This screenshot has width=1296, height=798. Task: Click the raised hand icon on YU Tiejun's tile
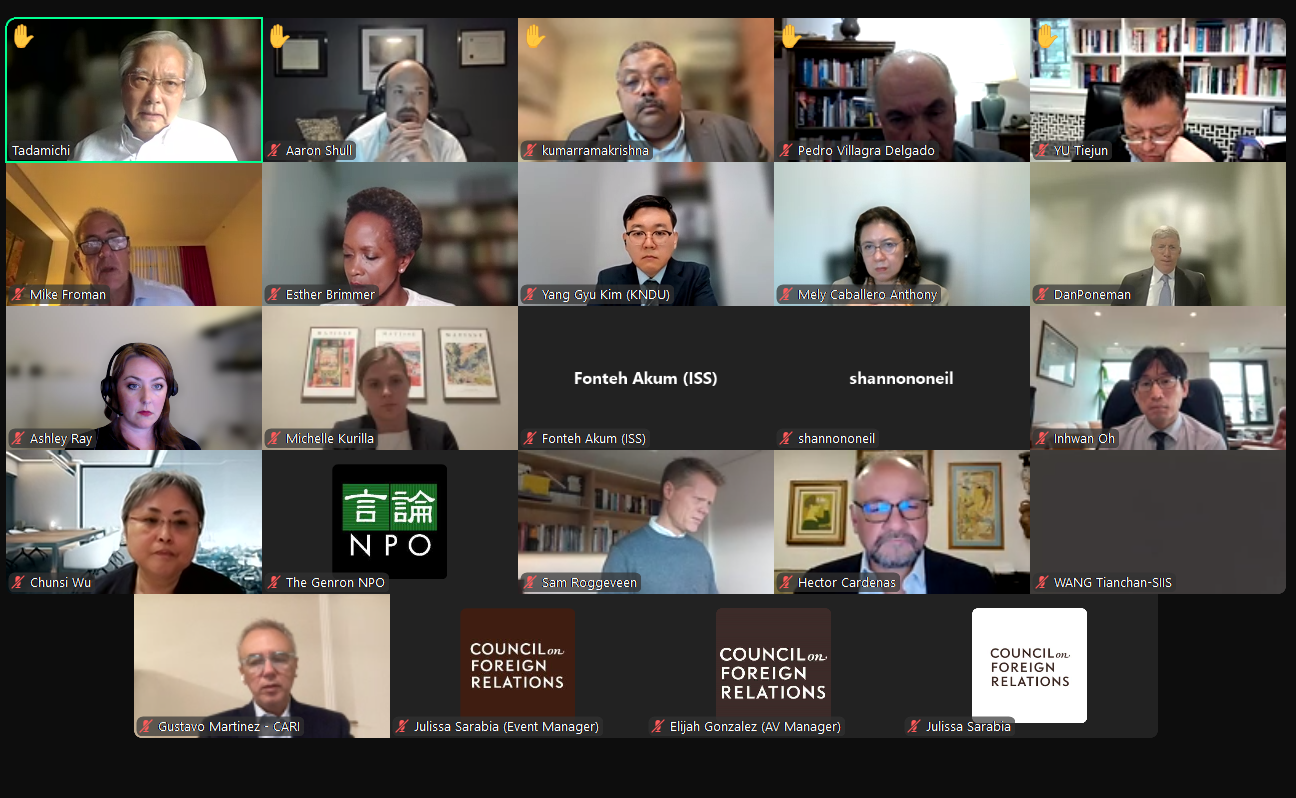(x=1046, y=37)
